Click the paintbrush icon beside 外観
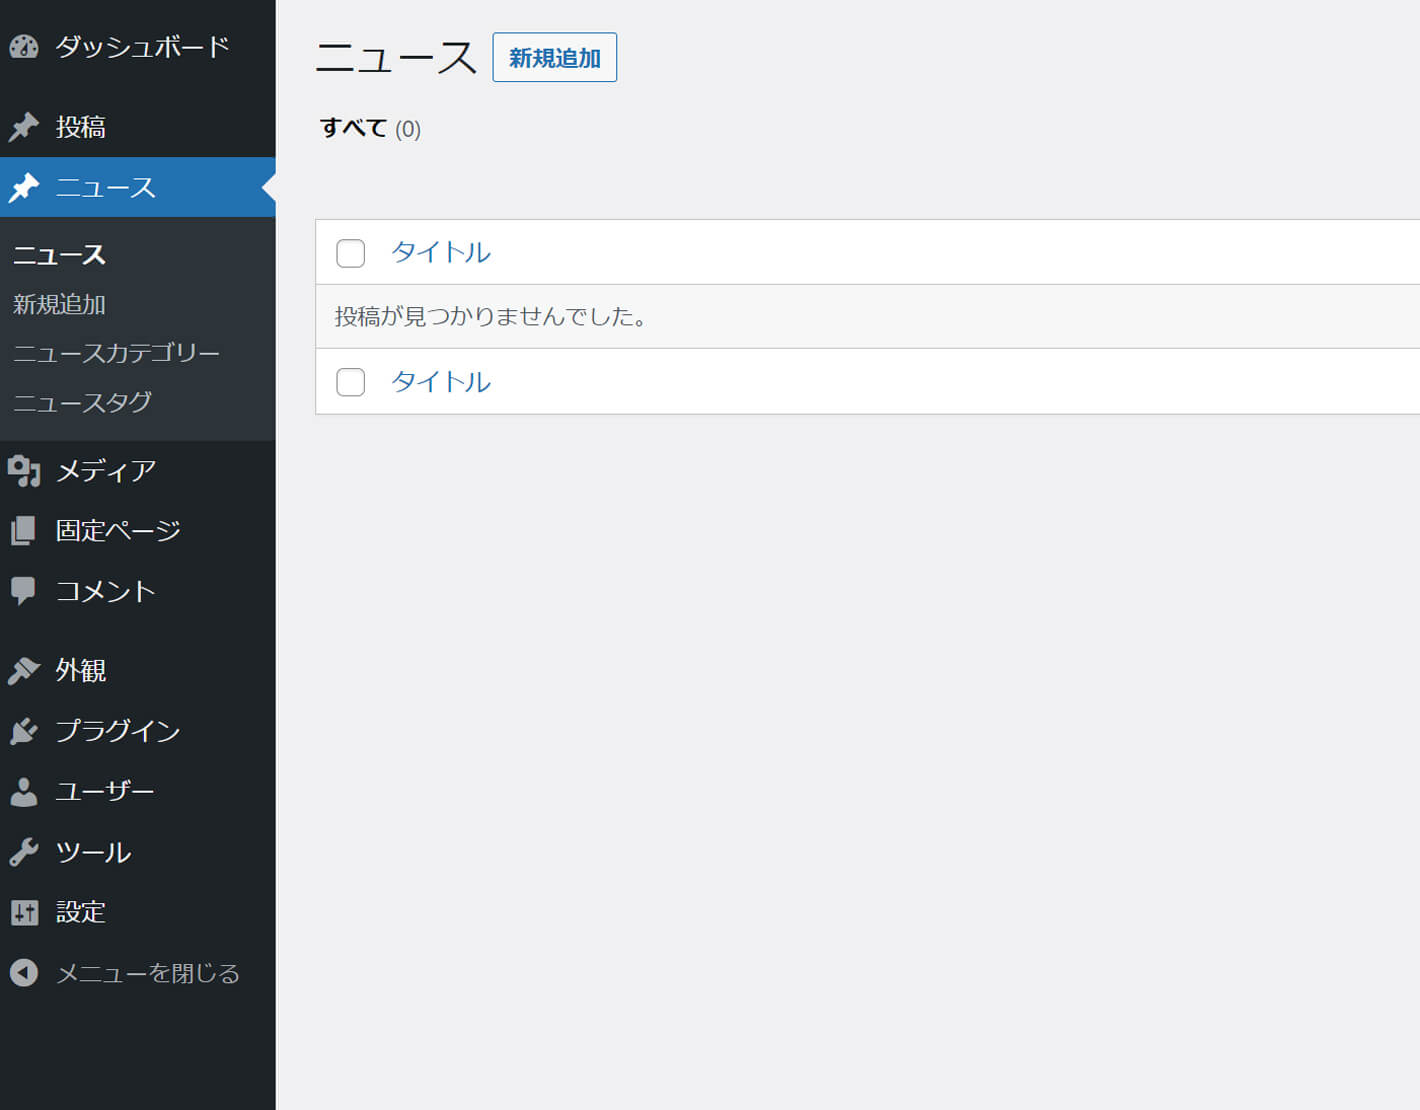The height and width of the screenshot is (1110, 1420). tap(24, 670)
